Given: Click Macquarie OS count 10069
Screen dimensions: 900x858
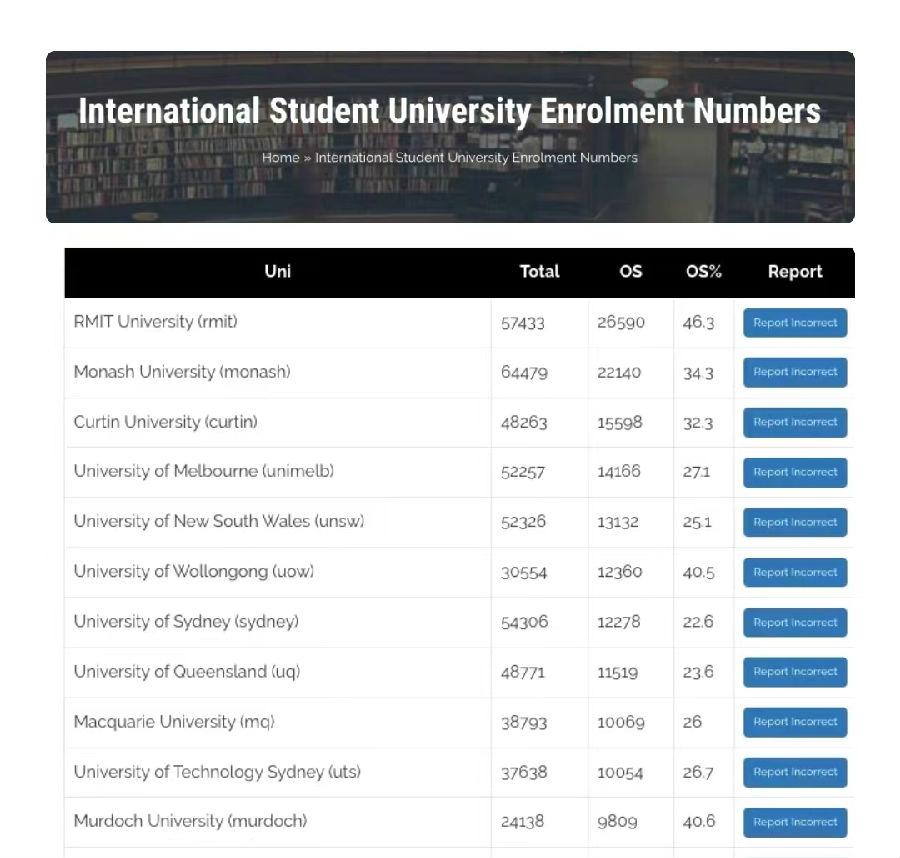Looking at the screenshot, I should coord(621,723).
